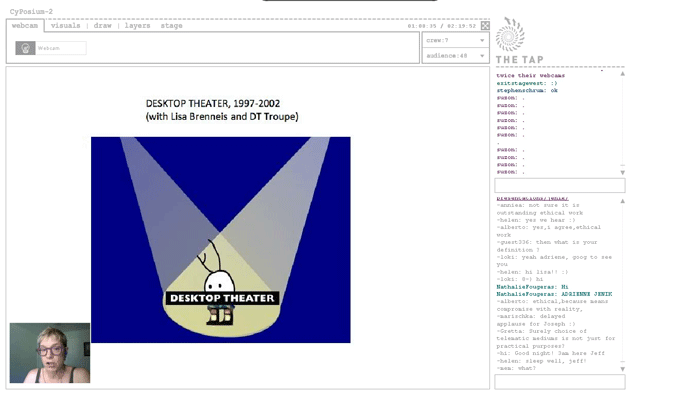Toggle fullscreen with the expand icon

click(485, 26)
